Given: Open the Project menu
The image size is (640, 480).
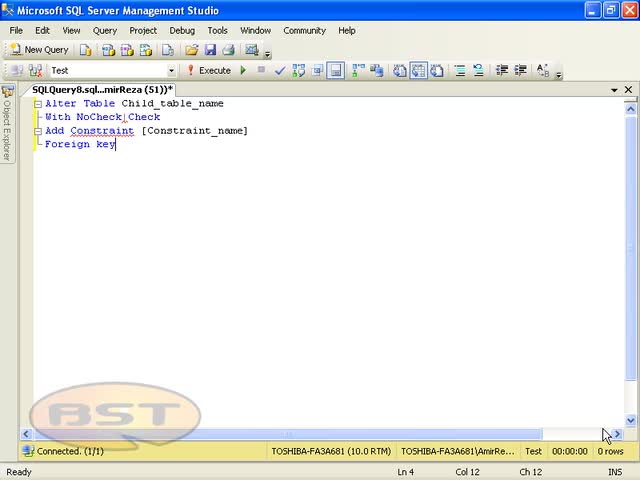Looking at the screenshot, I should point(143,31).
